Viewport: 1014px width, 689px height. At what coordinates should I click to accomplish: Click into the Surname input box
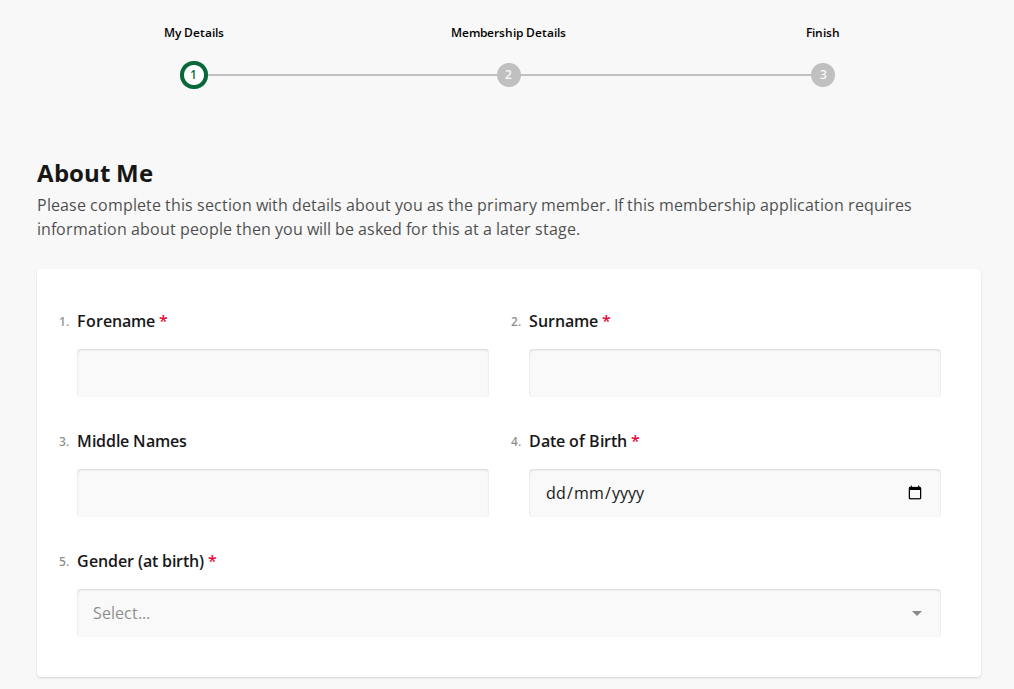734,373
